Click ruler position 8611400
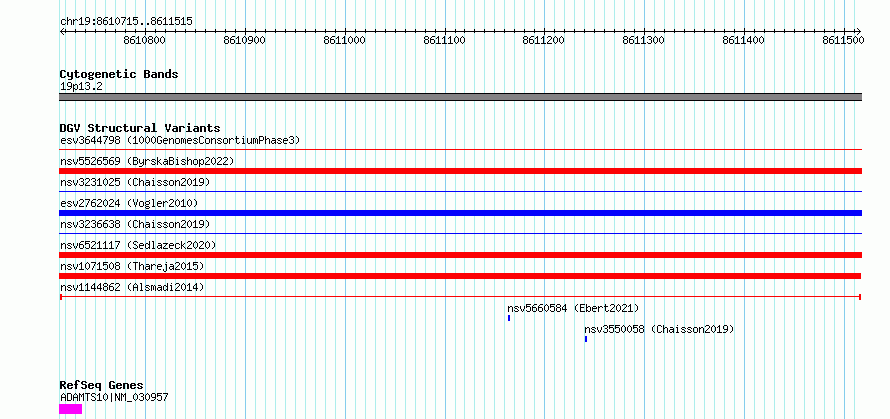890x419 pixels. point(744,40)
